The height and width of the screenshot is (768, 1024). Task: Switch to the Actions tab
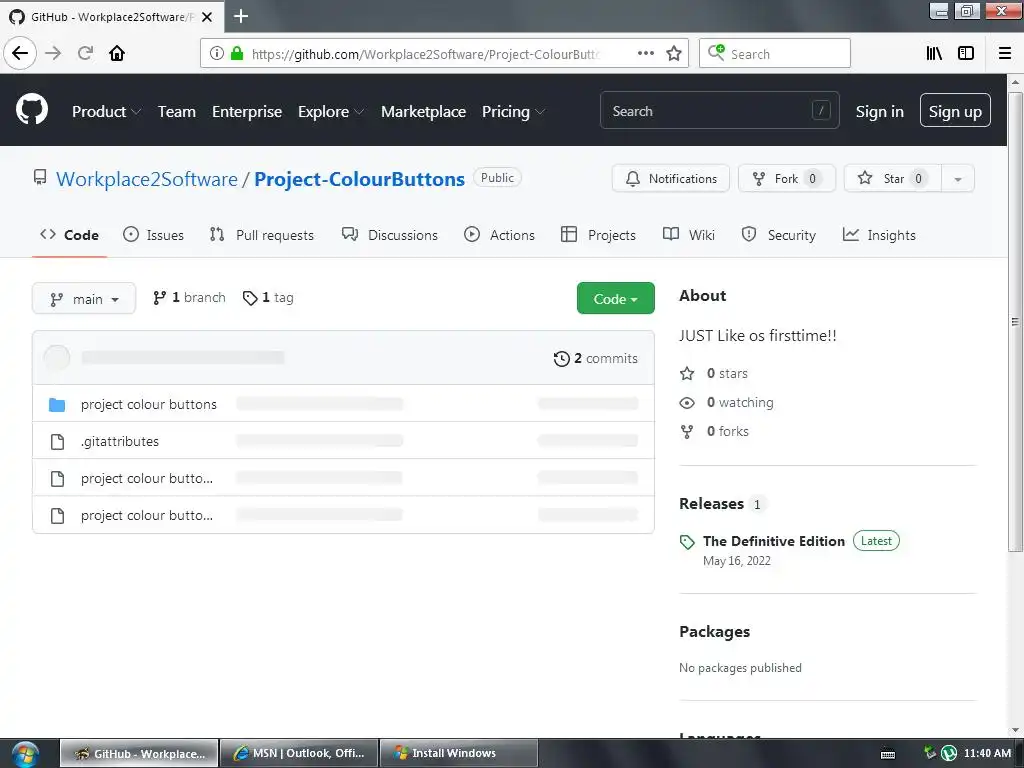coord(500,235)
